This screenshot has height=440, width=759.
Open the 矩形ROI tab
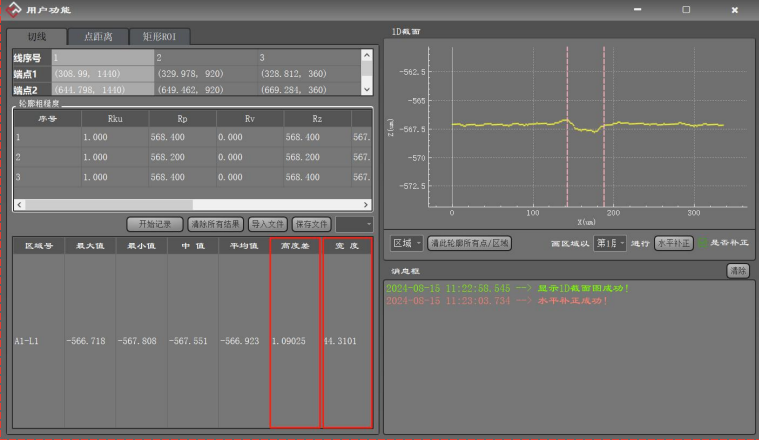point(157,37)
